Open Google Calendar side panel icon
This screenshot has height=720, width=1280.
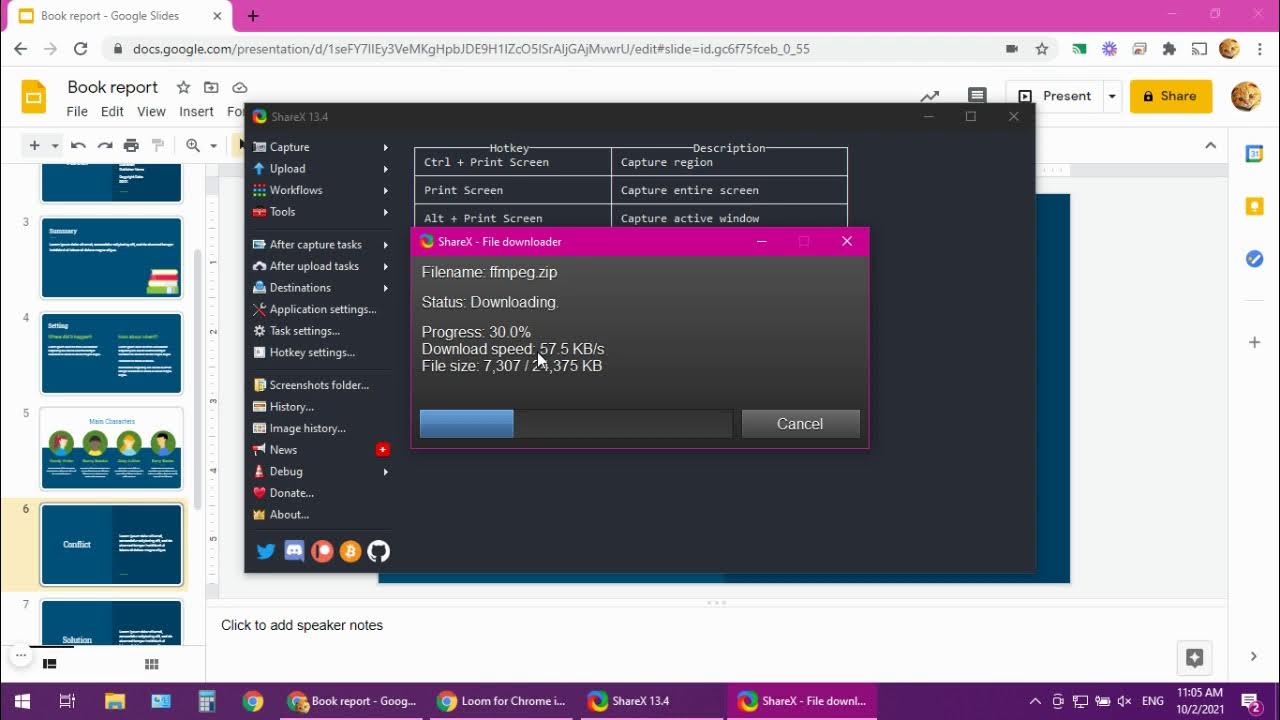1254,154
